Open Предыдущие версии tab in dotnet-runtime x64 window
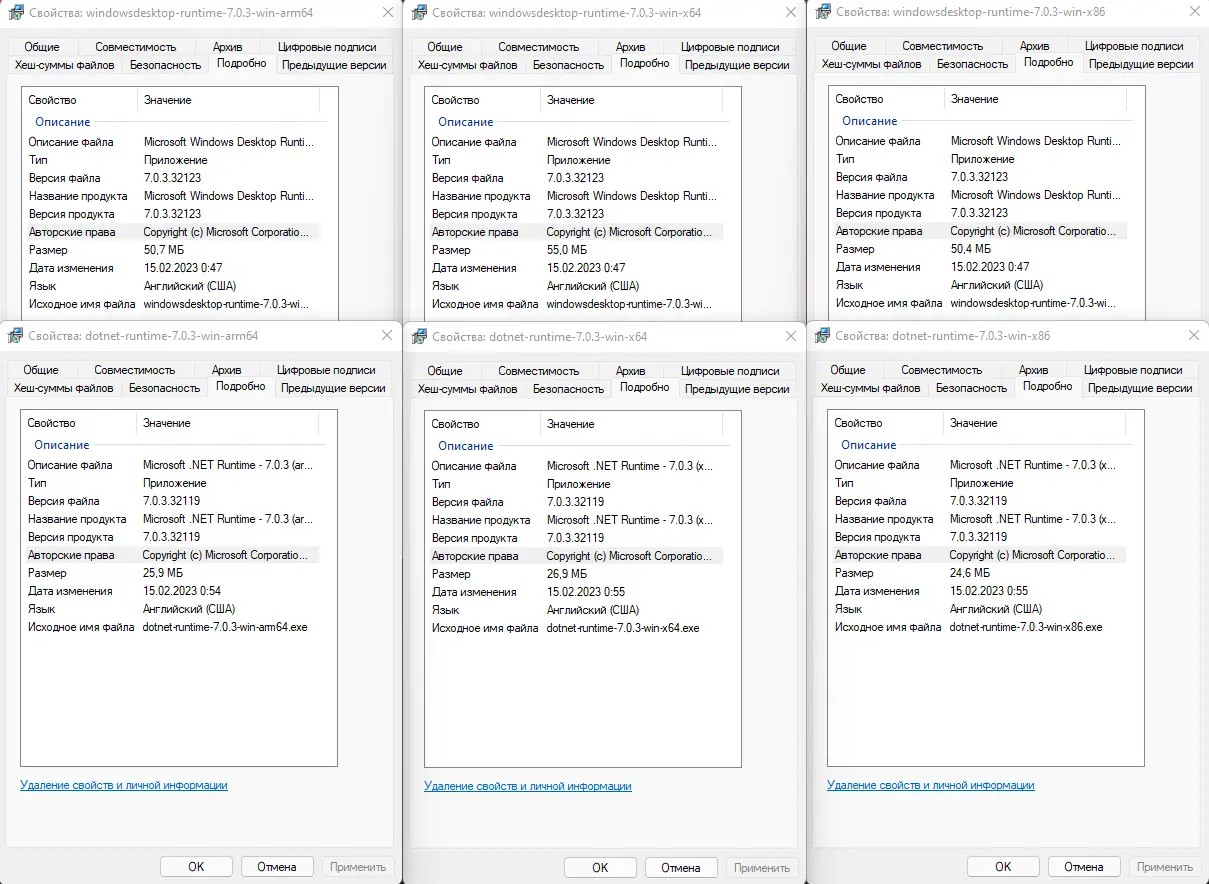Image resolution: width=1209 pixels, height=884 pixels. point(737,388)
